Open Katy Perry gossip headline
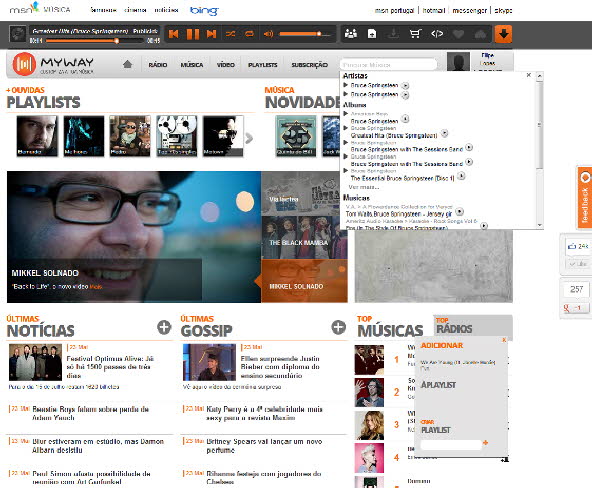592x488 pixels. coord(264,414)
